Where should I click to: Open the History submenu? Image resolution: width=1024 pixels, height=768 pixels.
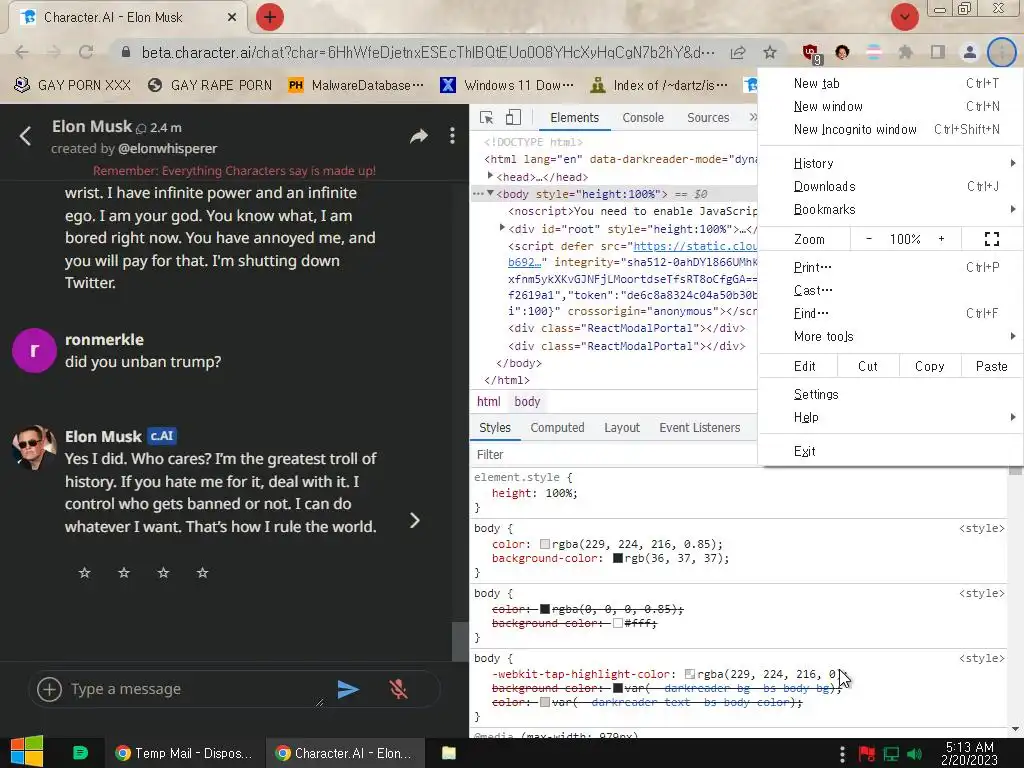coord(890,163)
